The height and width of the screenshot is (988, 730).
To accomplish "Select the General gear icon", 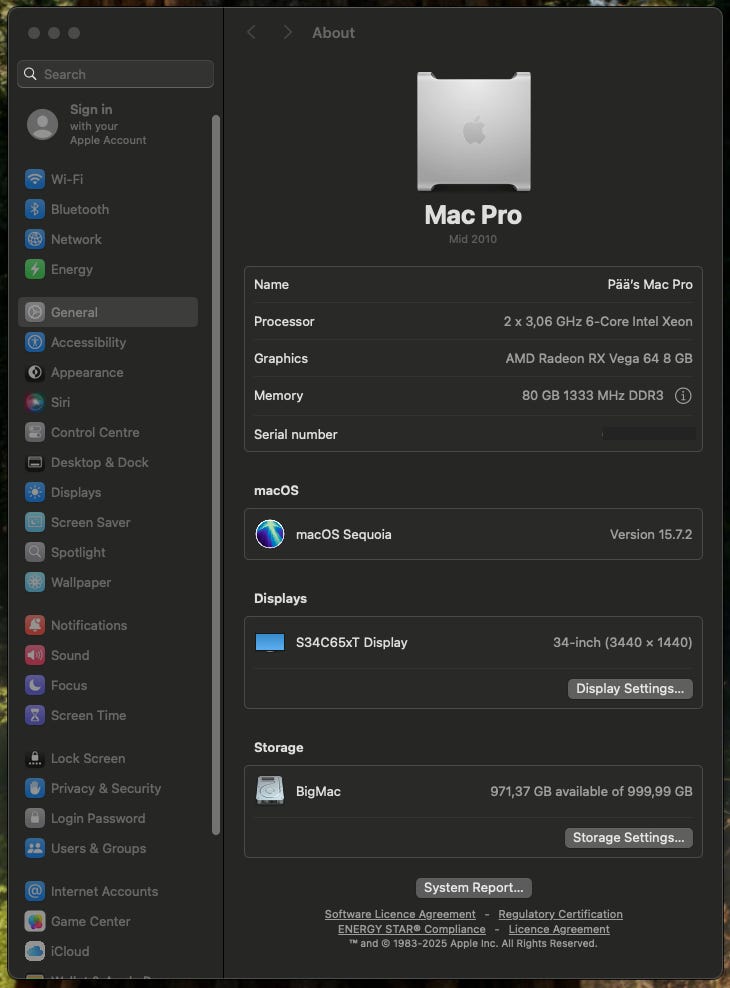I will coord(35,313).
